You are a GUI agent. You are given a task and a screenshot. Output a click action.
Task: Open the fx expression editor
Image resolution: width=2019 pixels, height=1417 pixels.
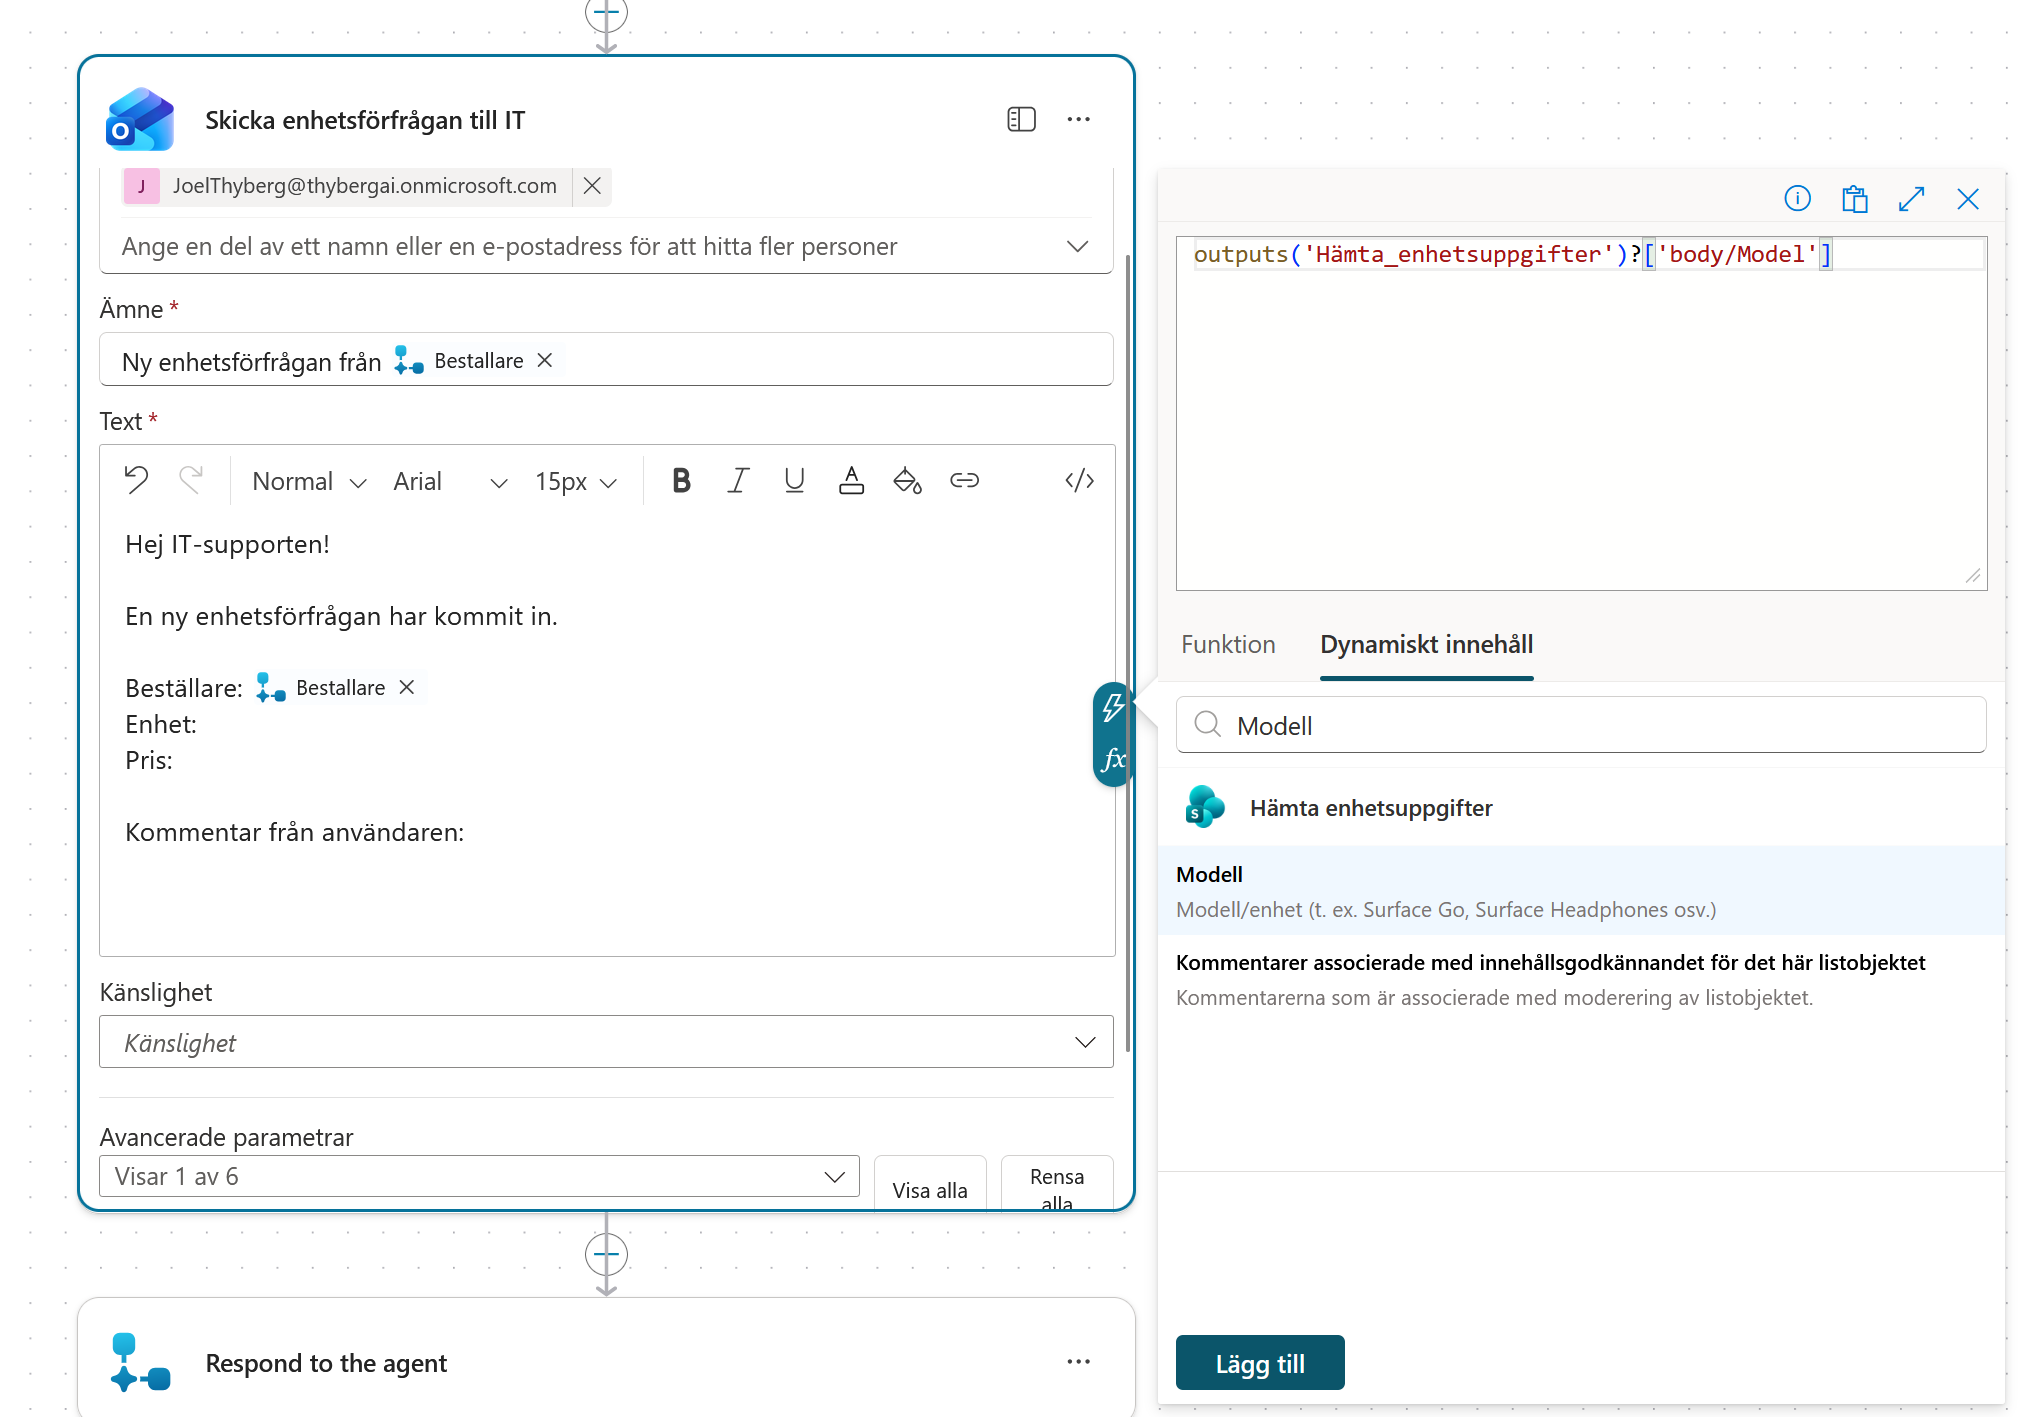pyautogui.click(x=1112, y=760)
